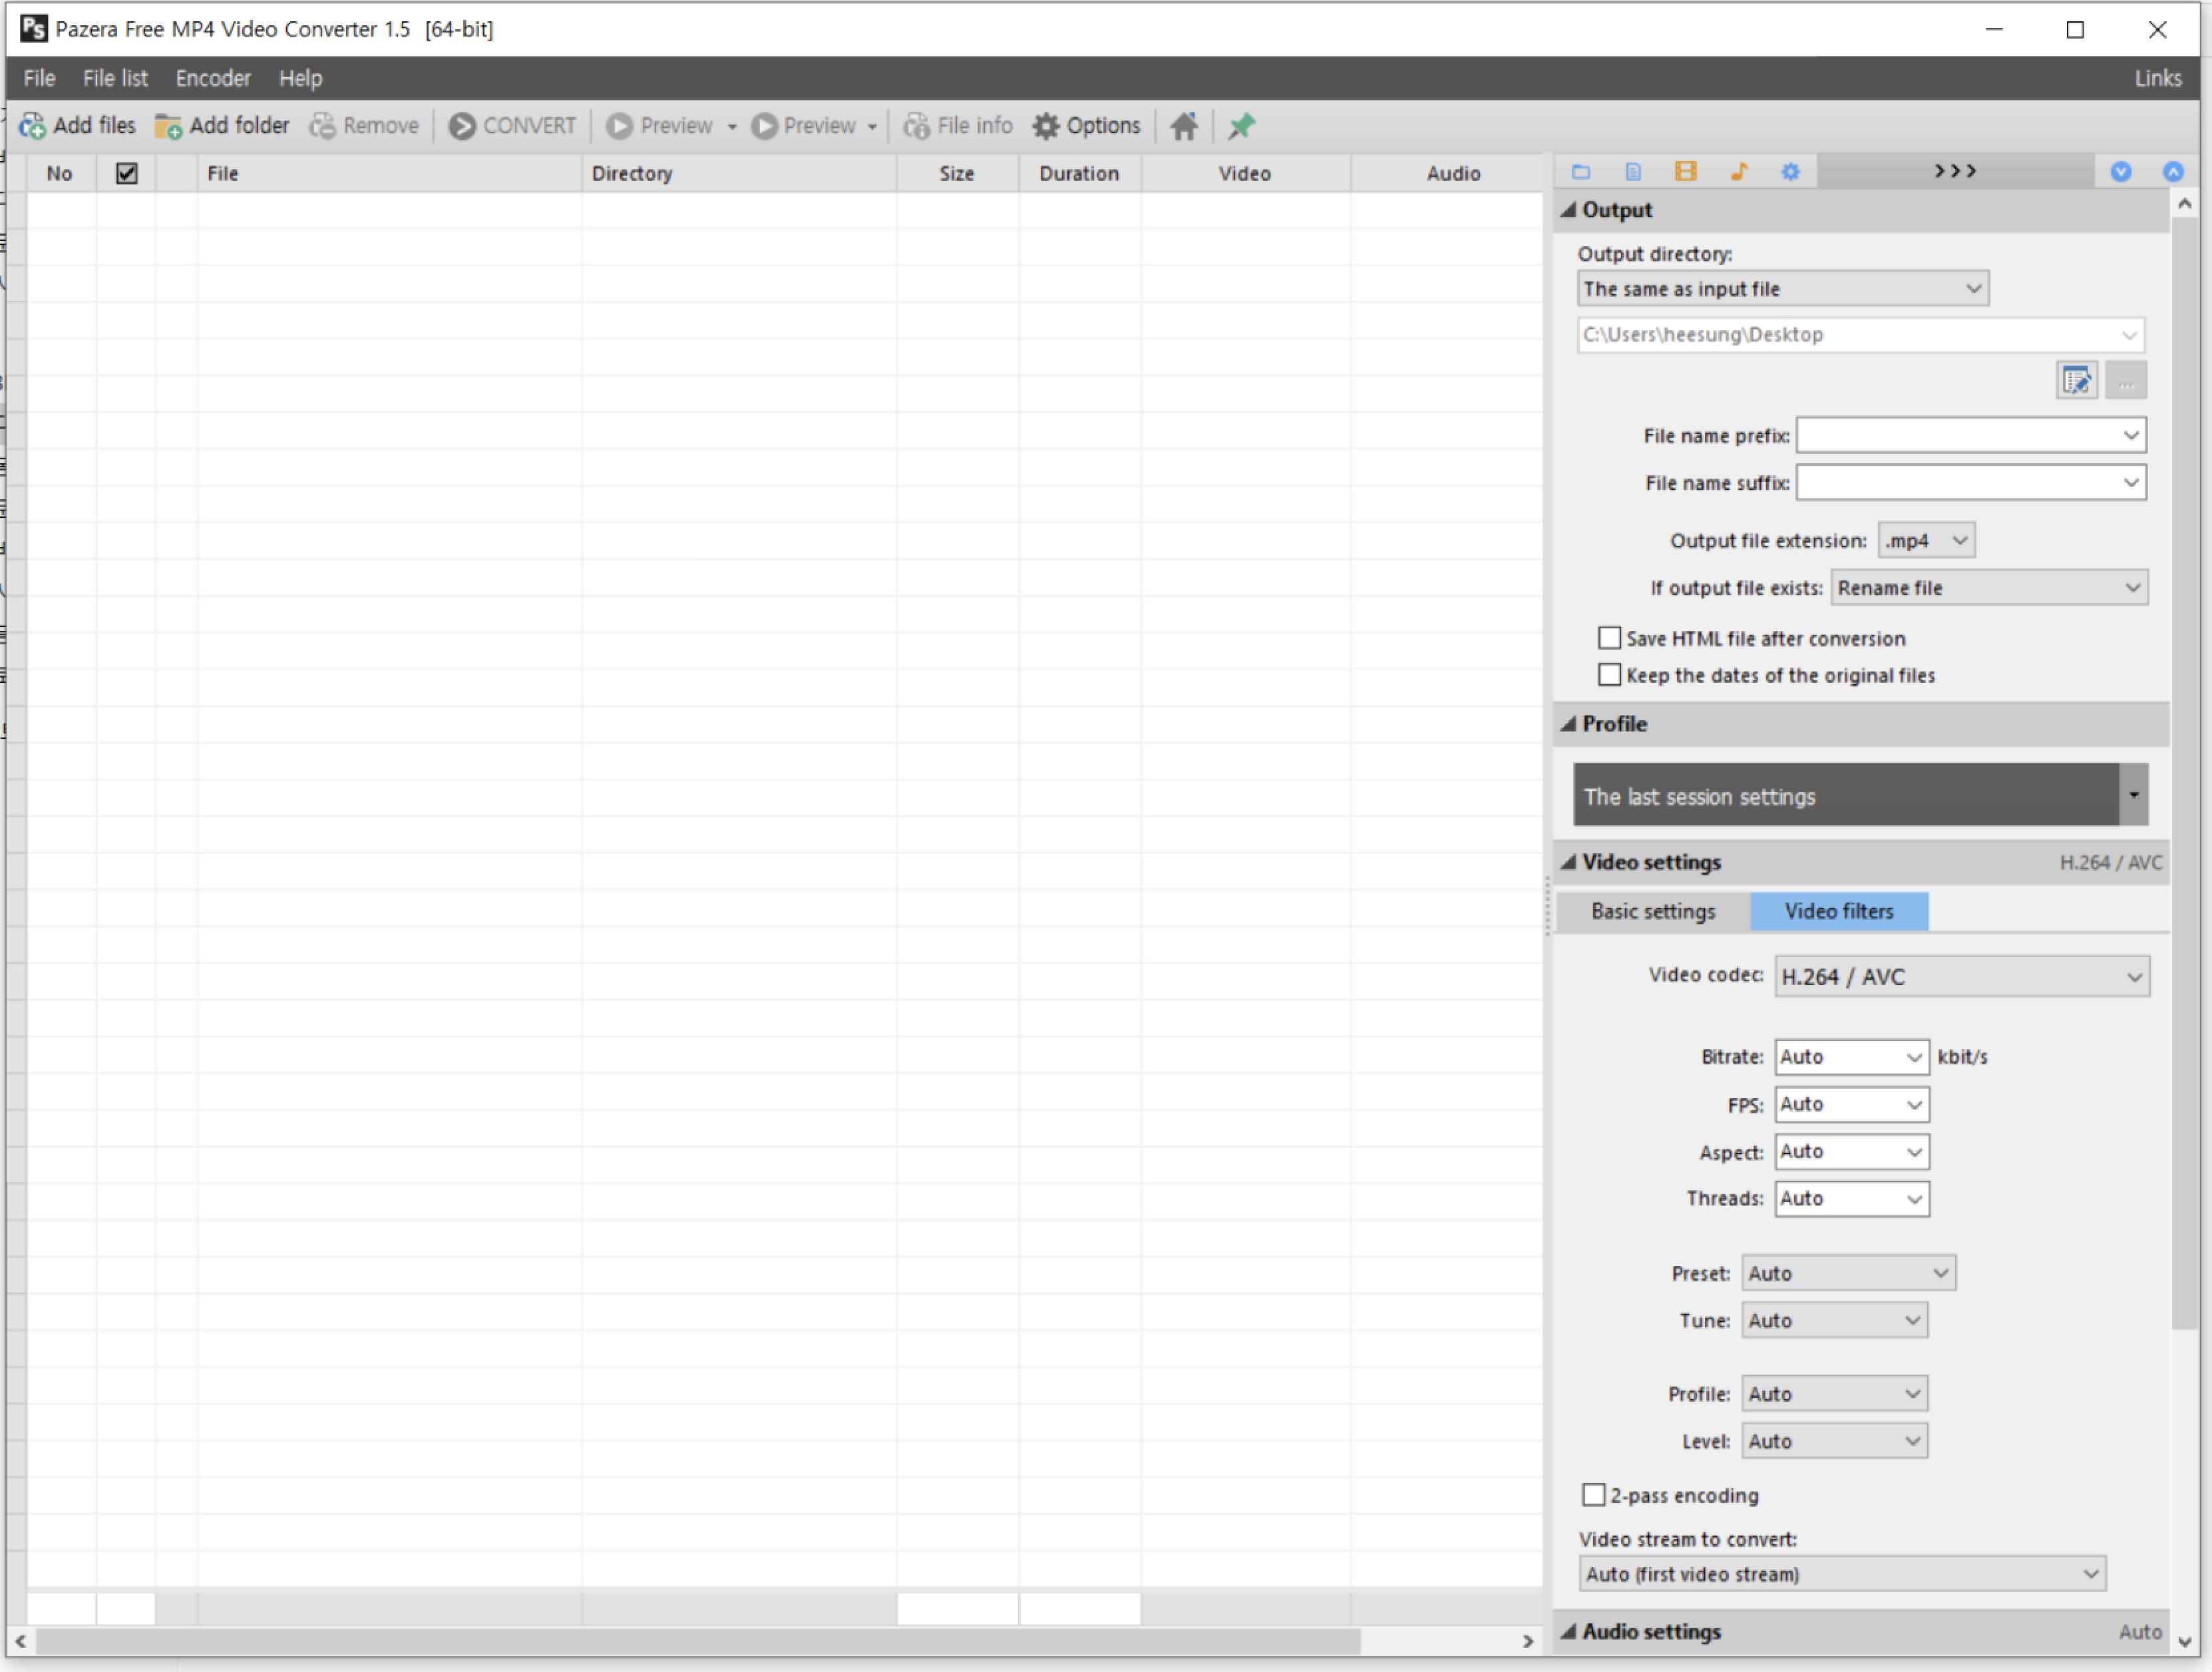Click the Links button in menu bar
Image resolution: width=2212 pixels, height=1672 pixels.
(2157, 78)
